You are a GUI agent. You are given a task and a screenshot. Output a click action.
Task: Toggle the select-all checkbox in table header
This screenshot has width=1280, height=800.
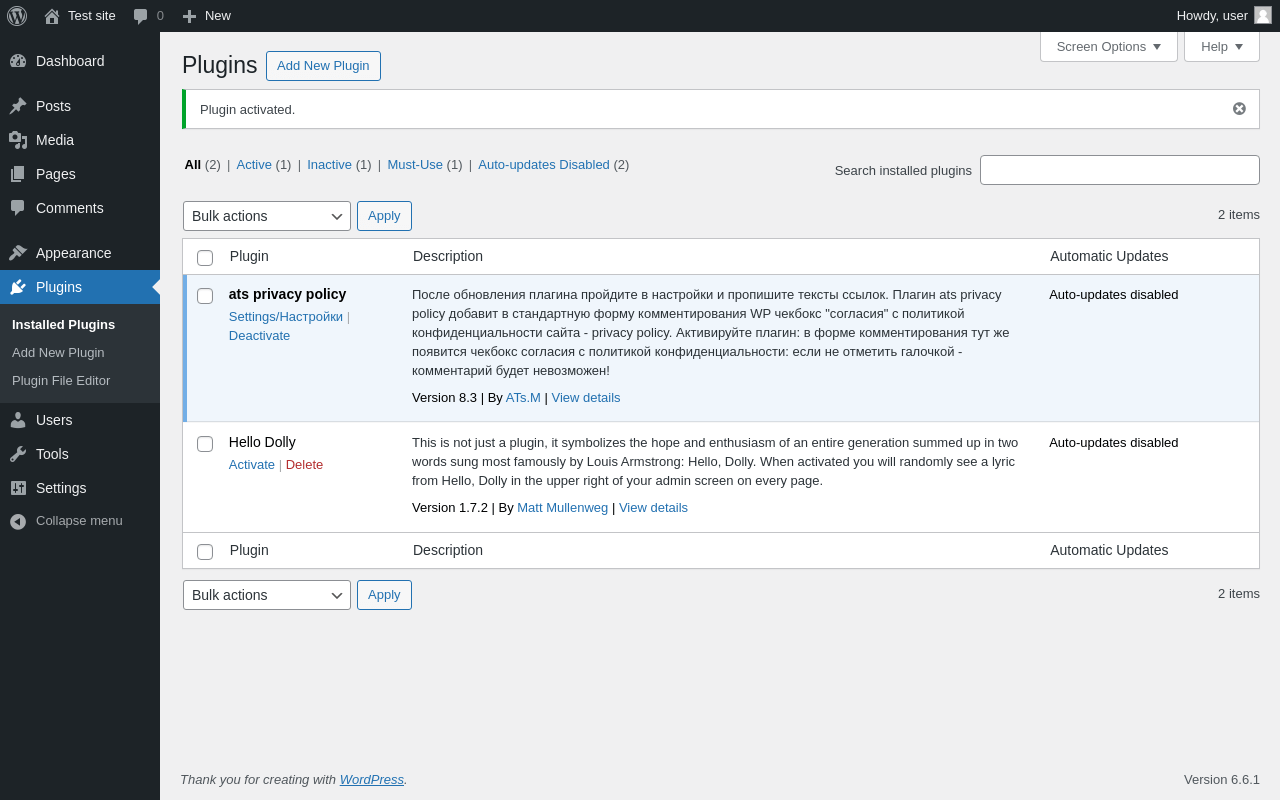[205, 258]
